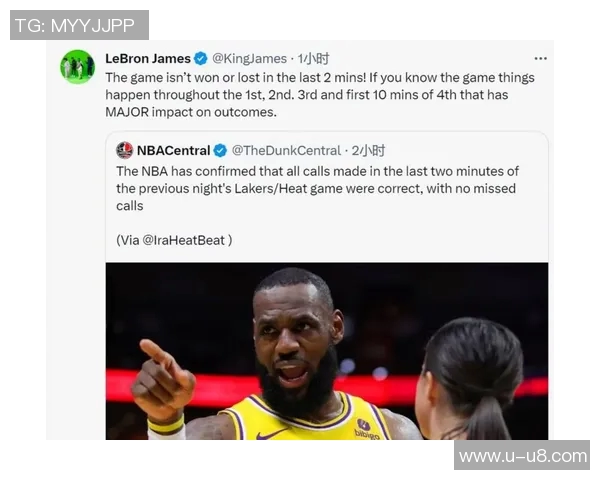600x480 pixels.
Task: Visit the @TheDunkCentral handle
Action: pos(286,151)
